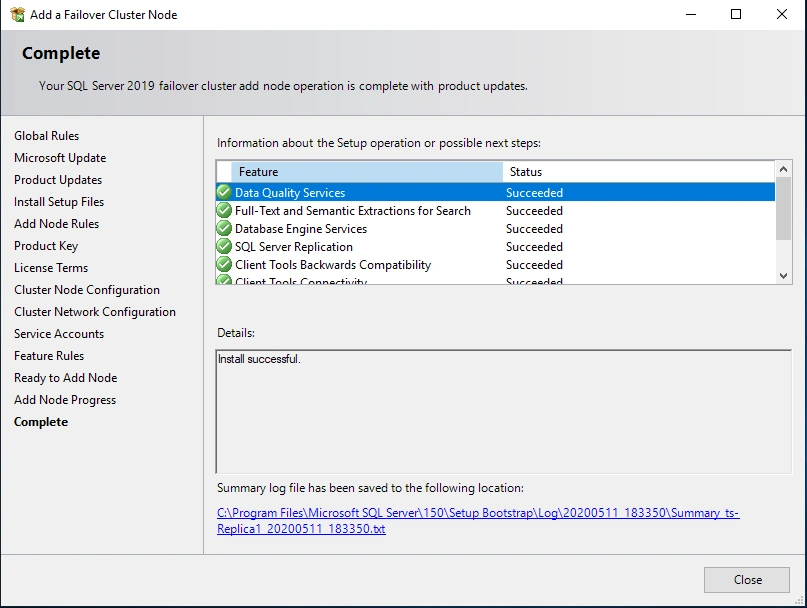Click the bold Complete step in sidebar
Screen dimensions: 807x608
coord(41,422)
